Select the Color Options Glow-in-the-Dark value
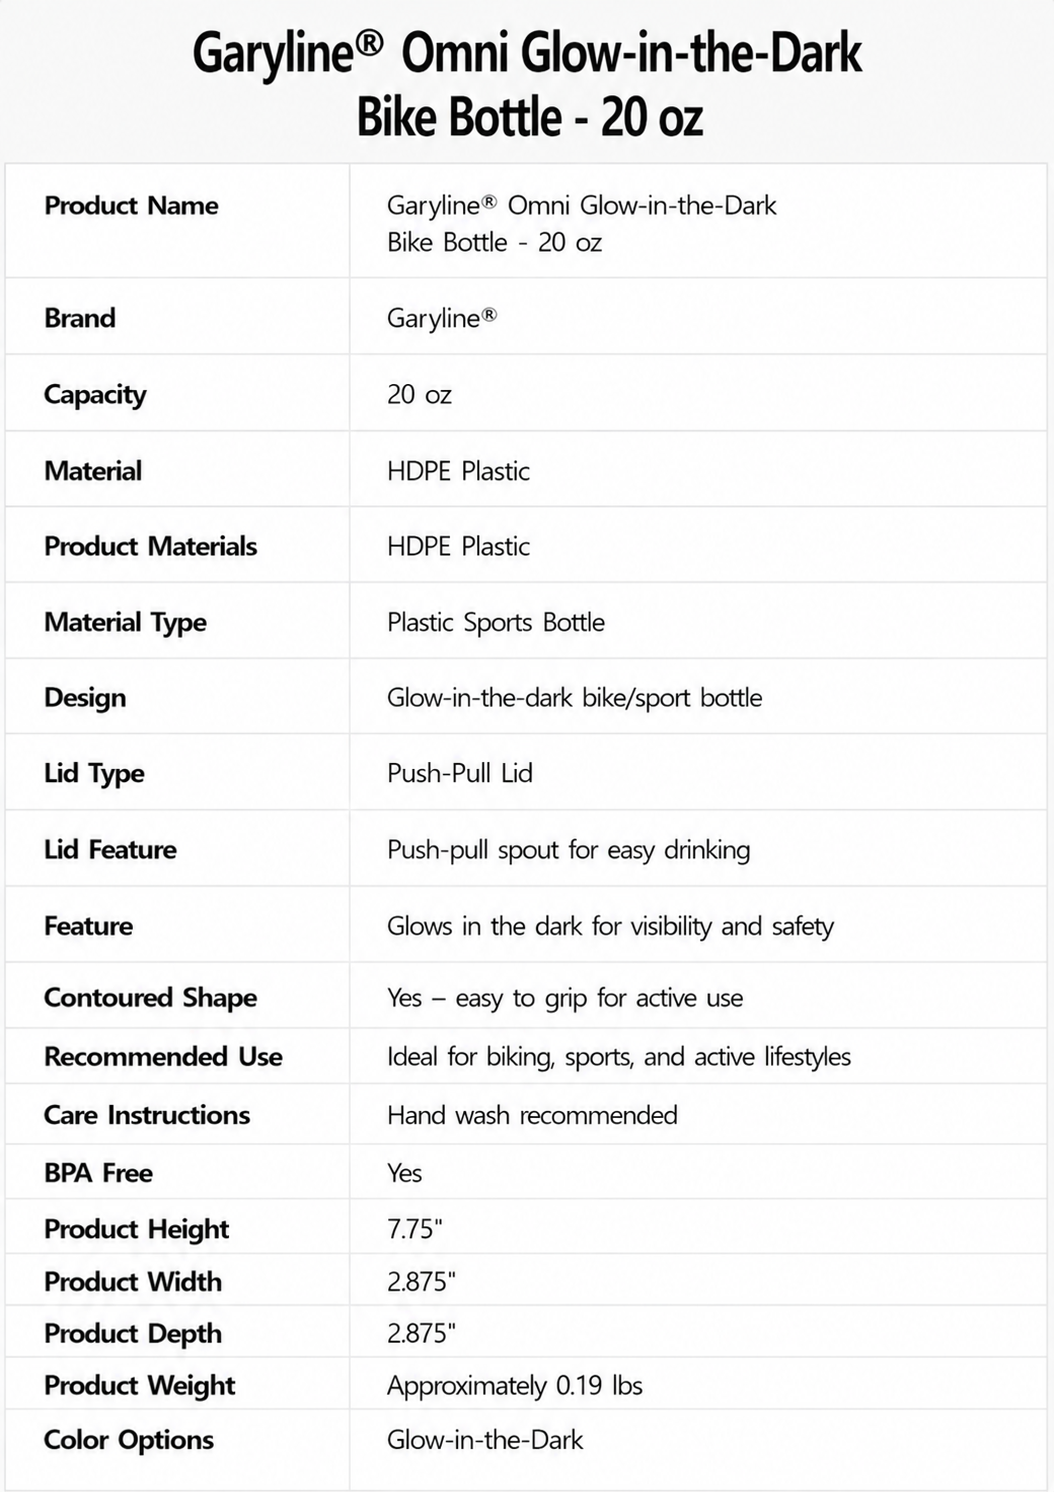Viewport: 1054px width, 1492px height. pos(484,1440)
